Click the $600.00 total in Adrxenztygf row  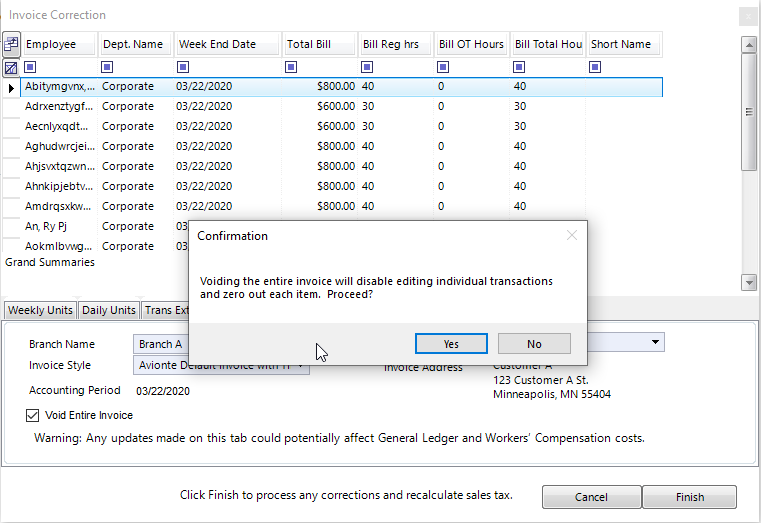click(336, 106)
